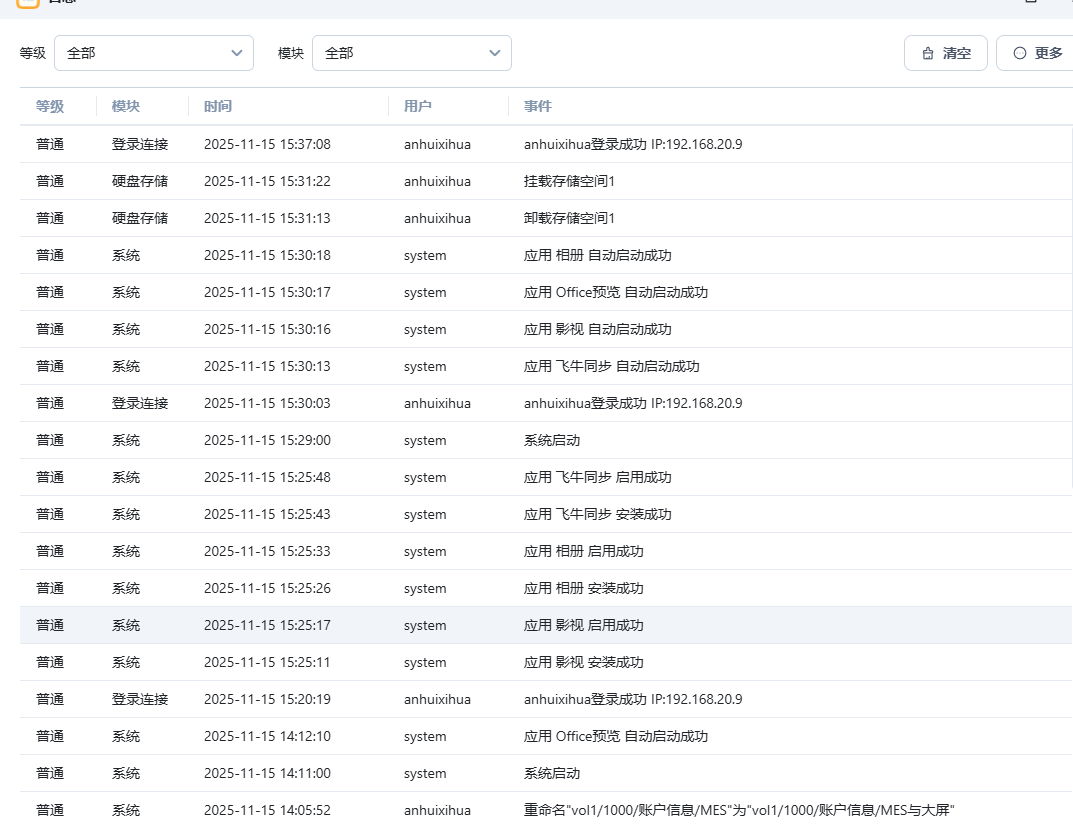1073x825 pixels.
Task: Click the 更多 (more) button
Action: pyautogui.click(x=1037, y=53)
